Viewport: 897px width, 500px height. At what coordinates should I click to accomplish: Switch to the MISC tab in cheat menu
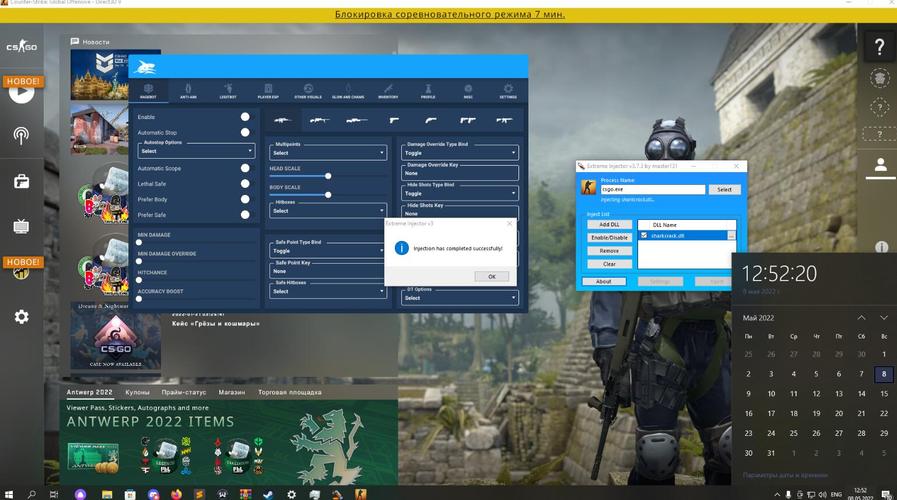(x=468, y=90)
